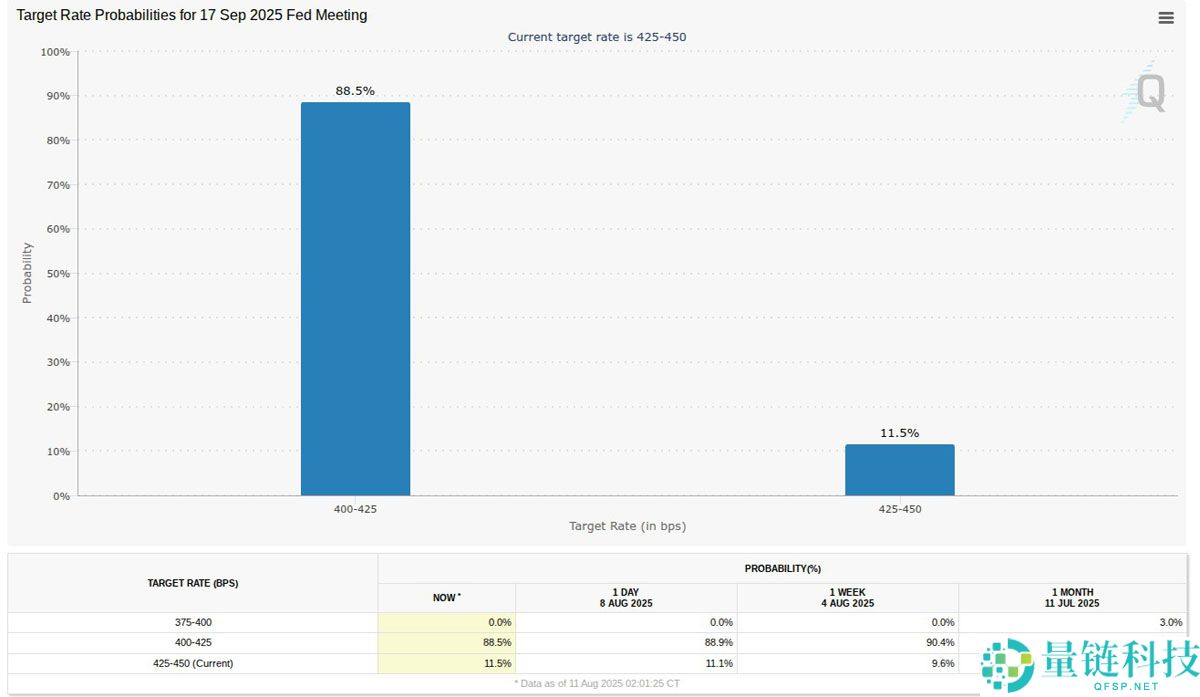The width and height of the screenshot is (1200, 697).
Task: Select the NOW column header
Action: [x=446, y=598]
